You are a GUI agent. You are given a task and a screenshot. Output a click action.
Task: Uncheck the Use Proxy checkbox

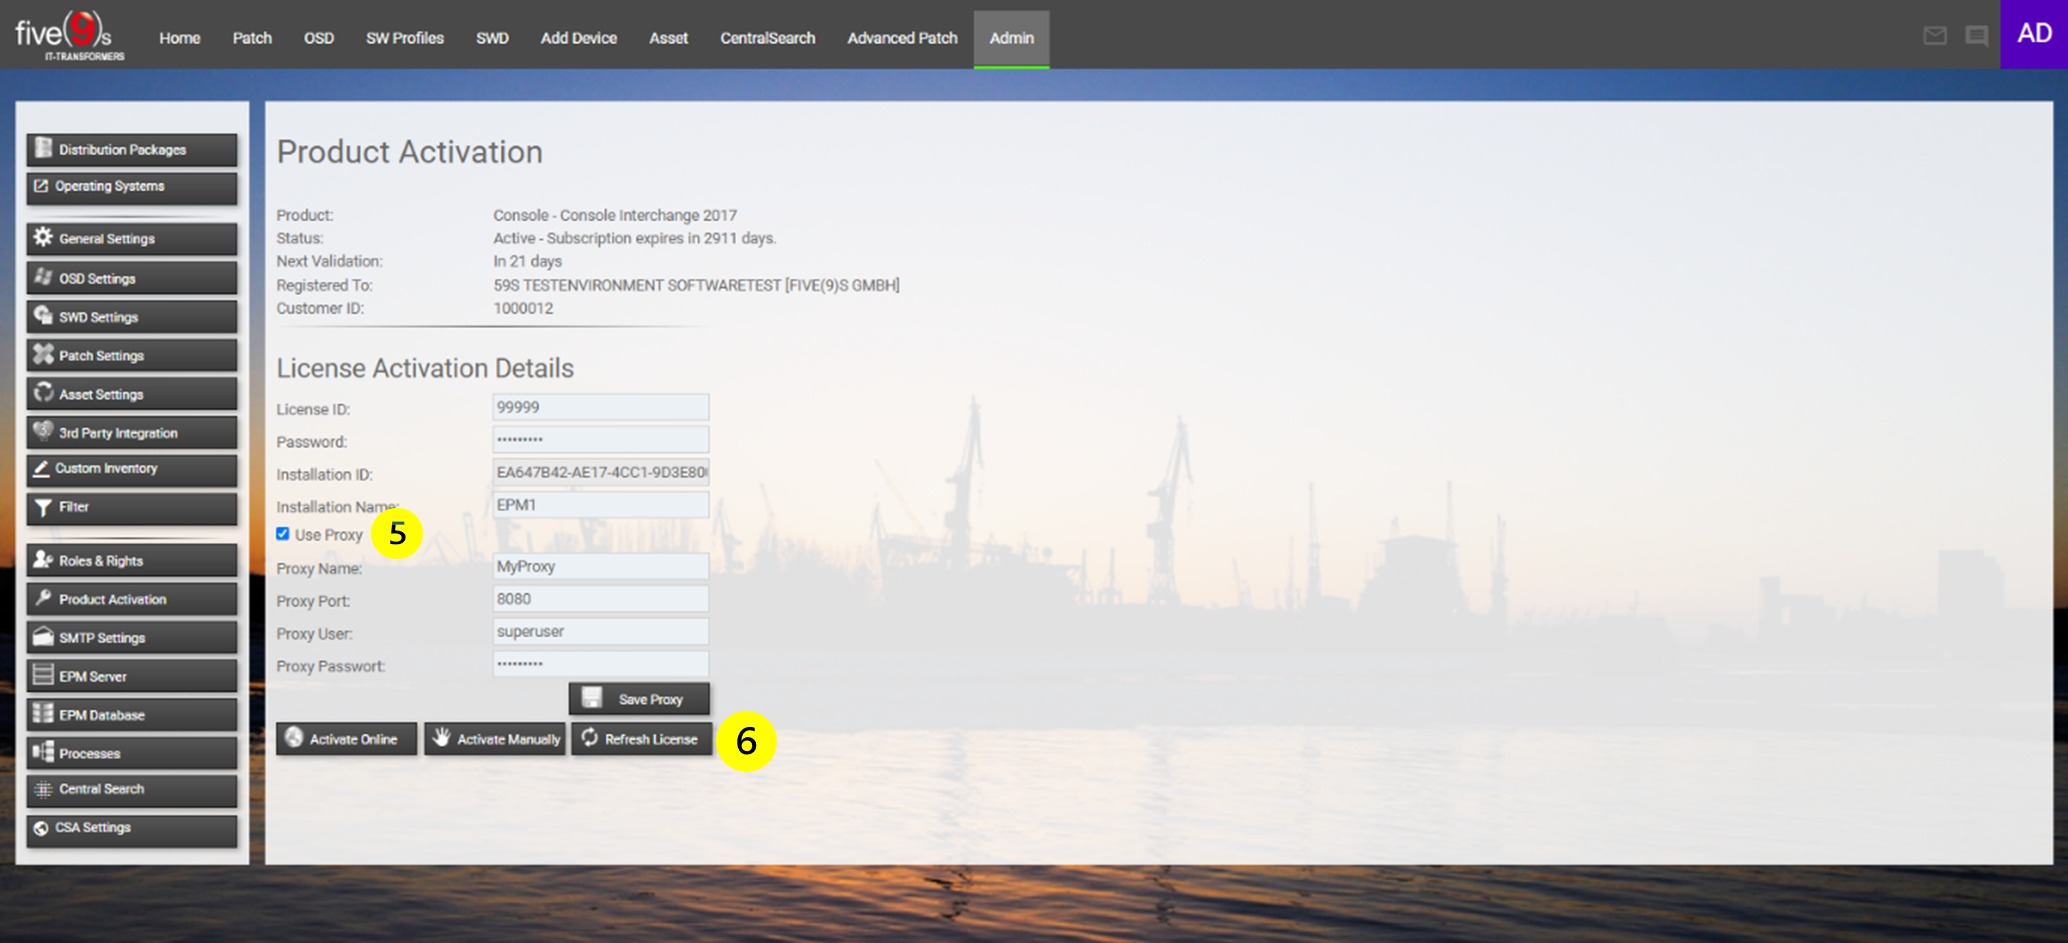point(283,534)
